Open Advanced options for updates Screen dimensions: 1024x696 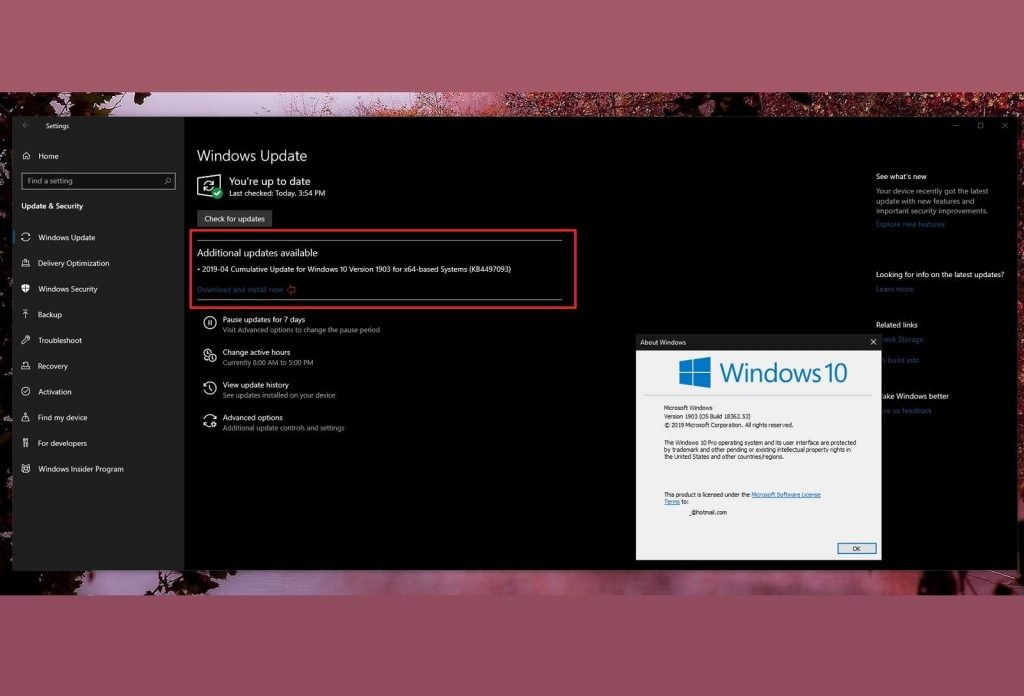tap(252, 418)
